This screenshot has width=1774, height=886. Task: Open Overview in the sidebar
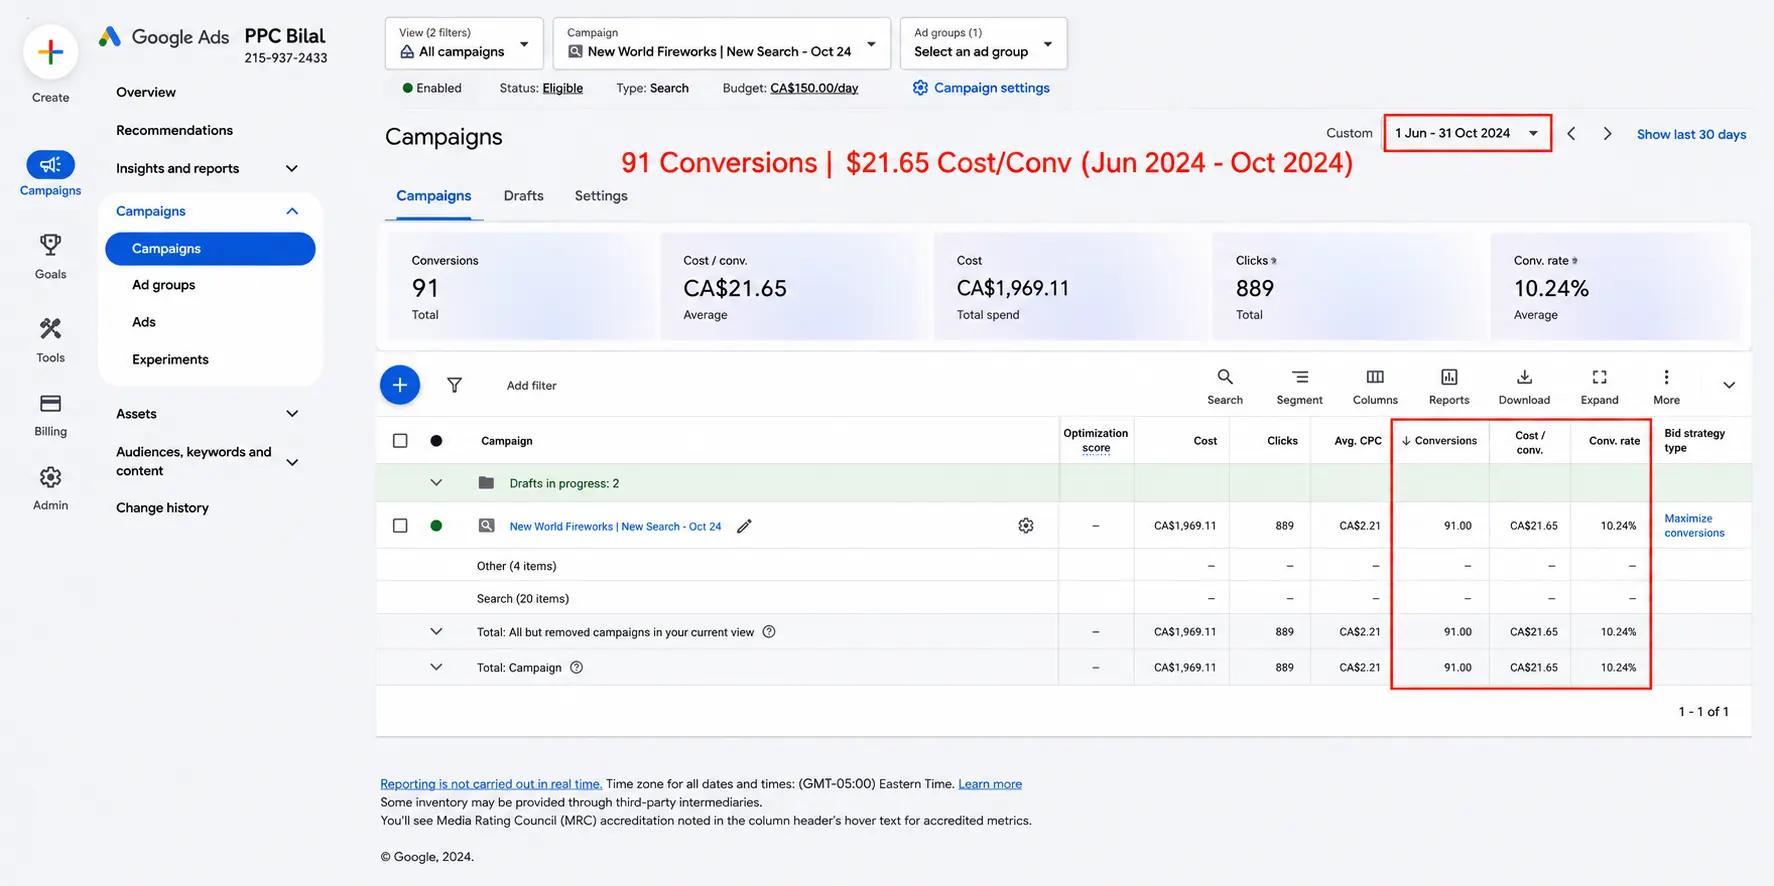146,92
